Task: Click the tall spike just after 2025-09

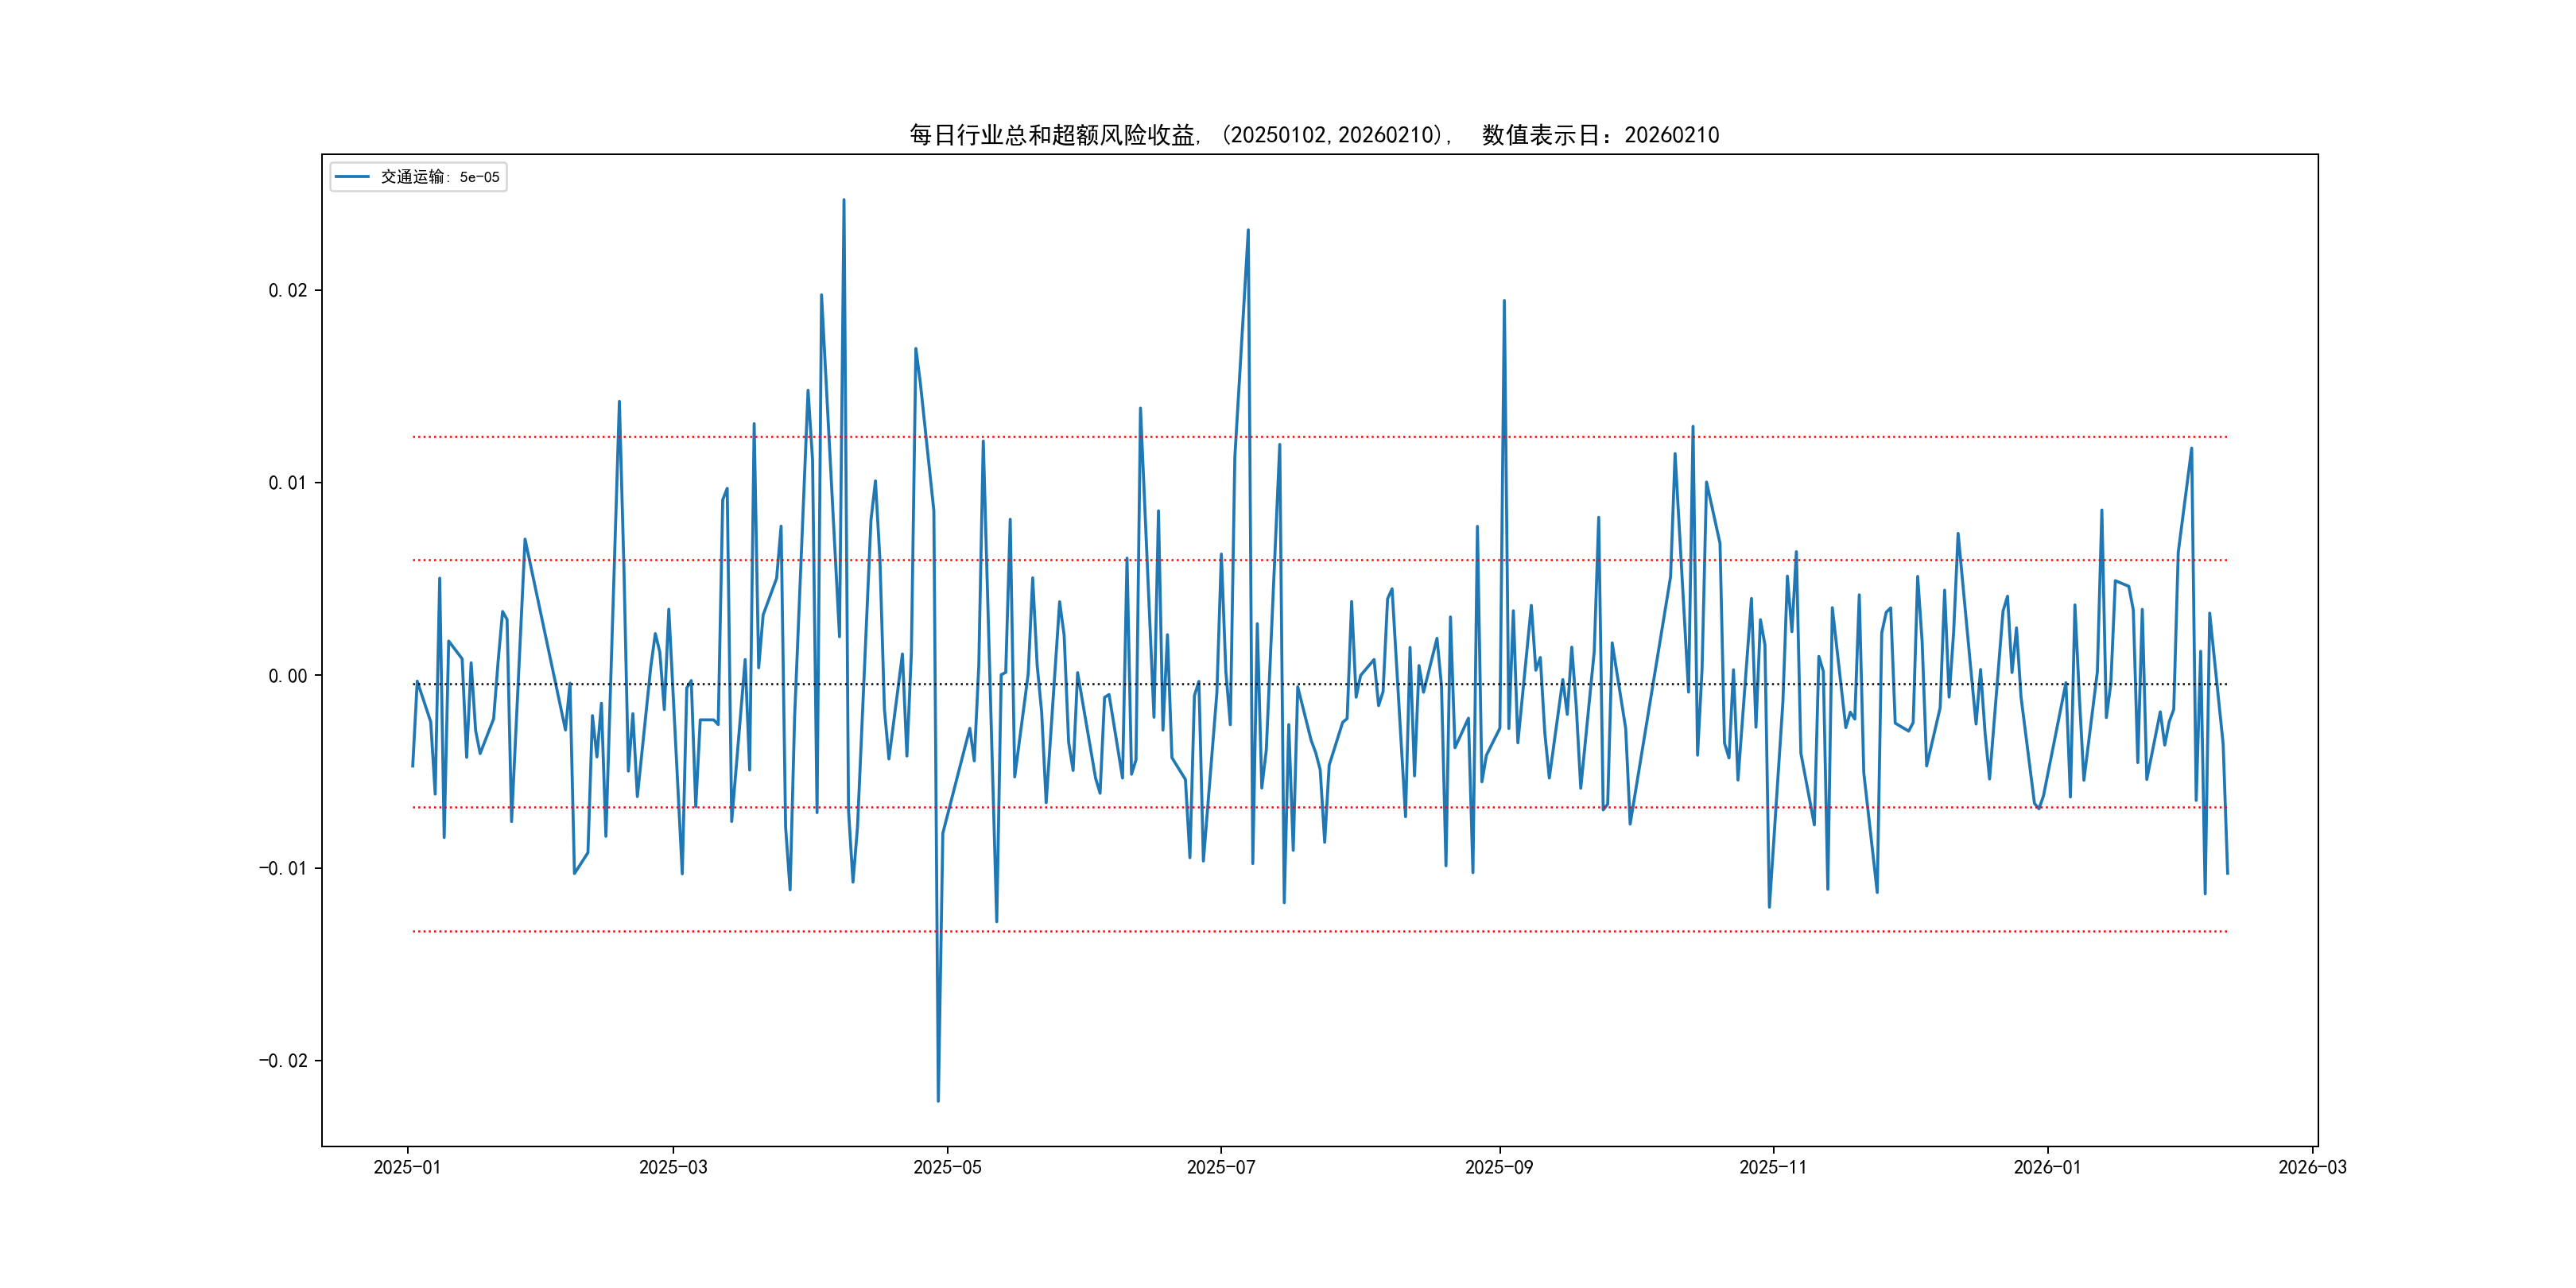Action: tap(1504, 301)
